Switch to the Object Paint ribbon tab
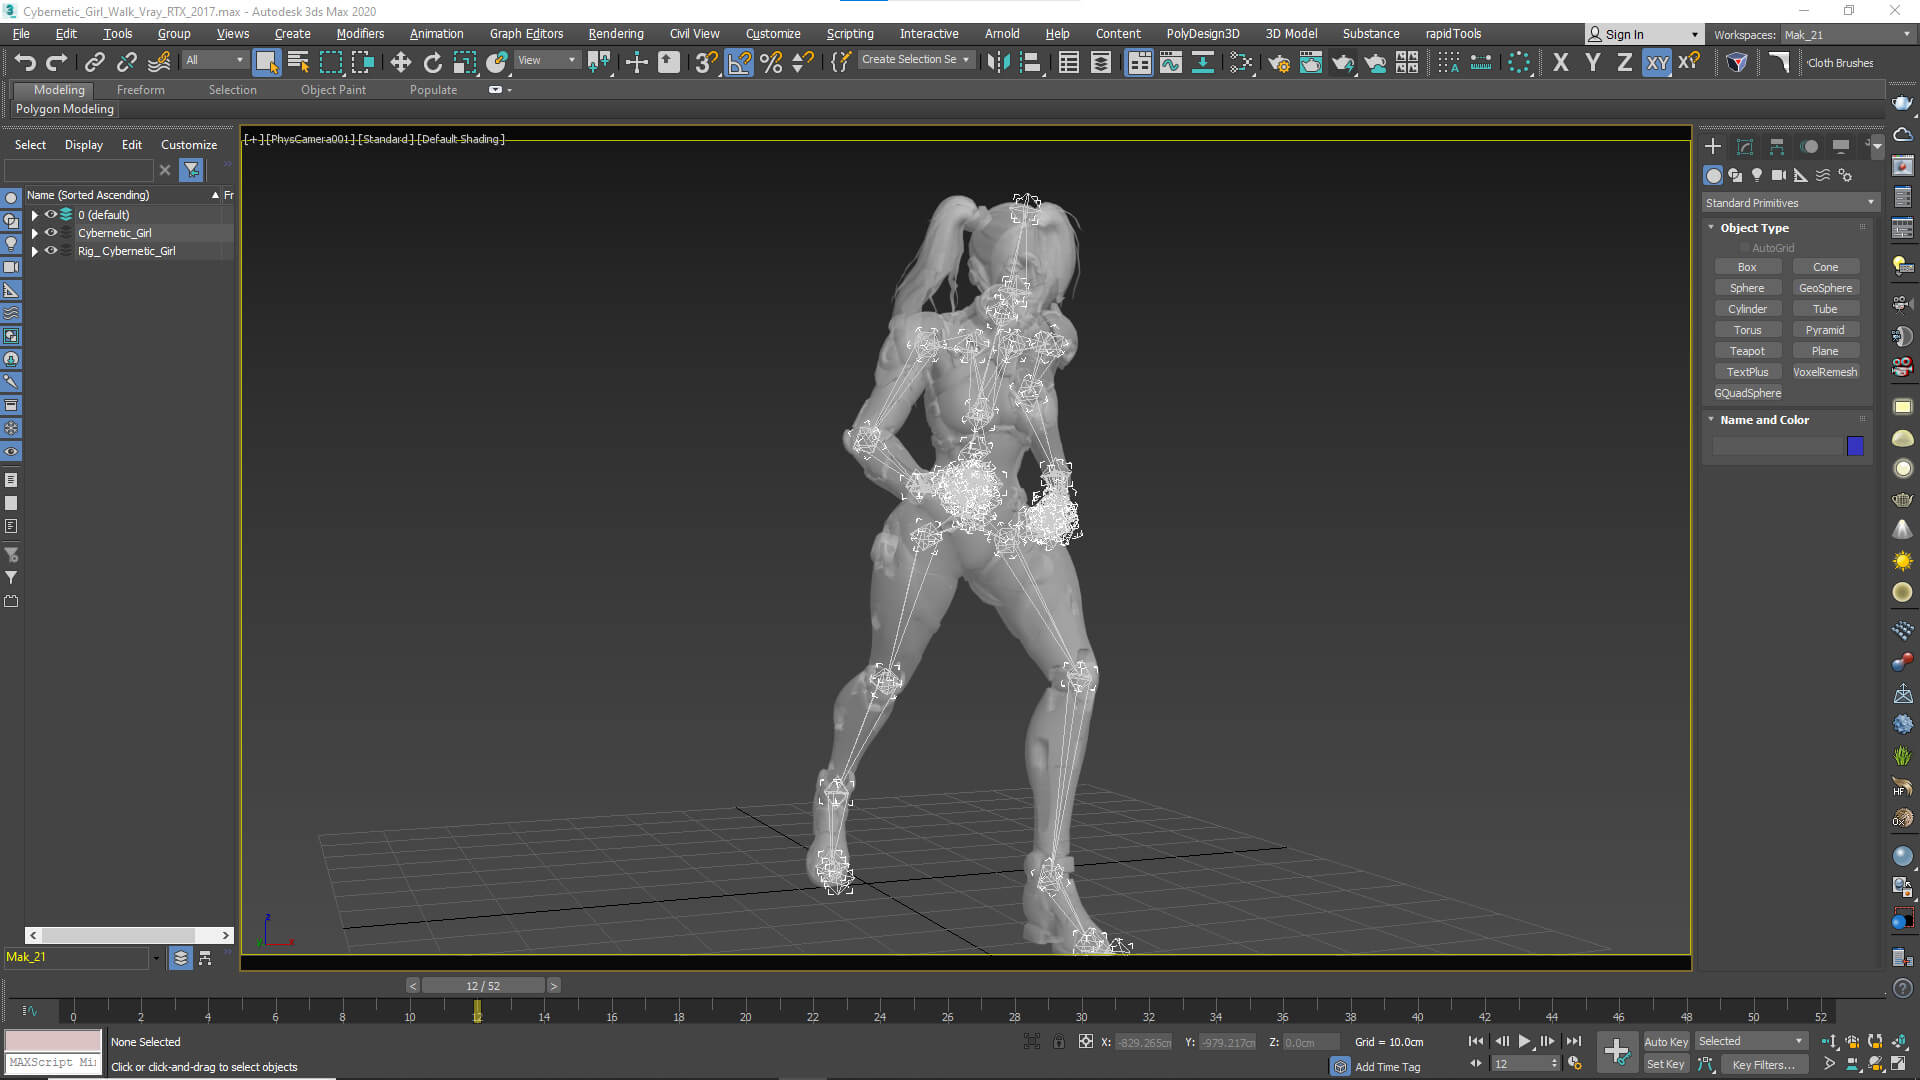Screen dimensions: 1920x1080 [x=333, y=90]
